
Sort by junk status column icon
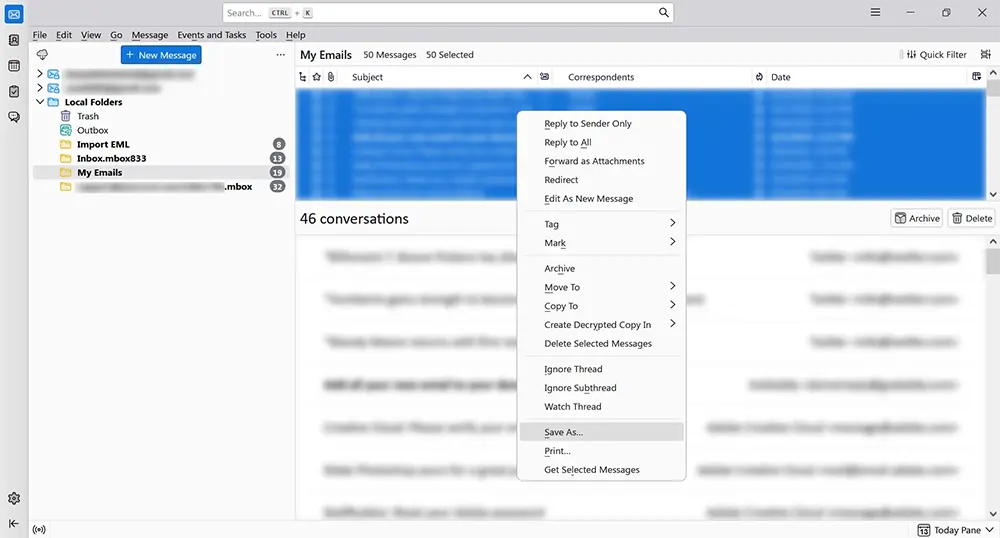pos(759,77)
